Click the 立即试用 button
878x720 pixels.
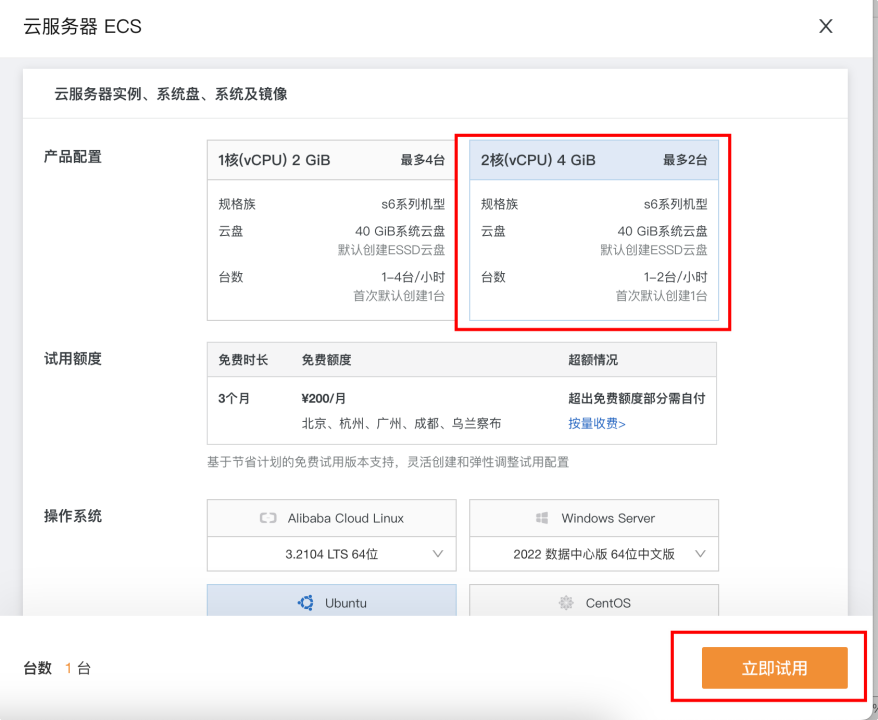pyautogui.click(x=774, y=668)
